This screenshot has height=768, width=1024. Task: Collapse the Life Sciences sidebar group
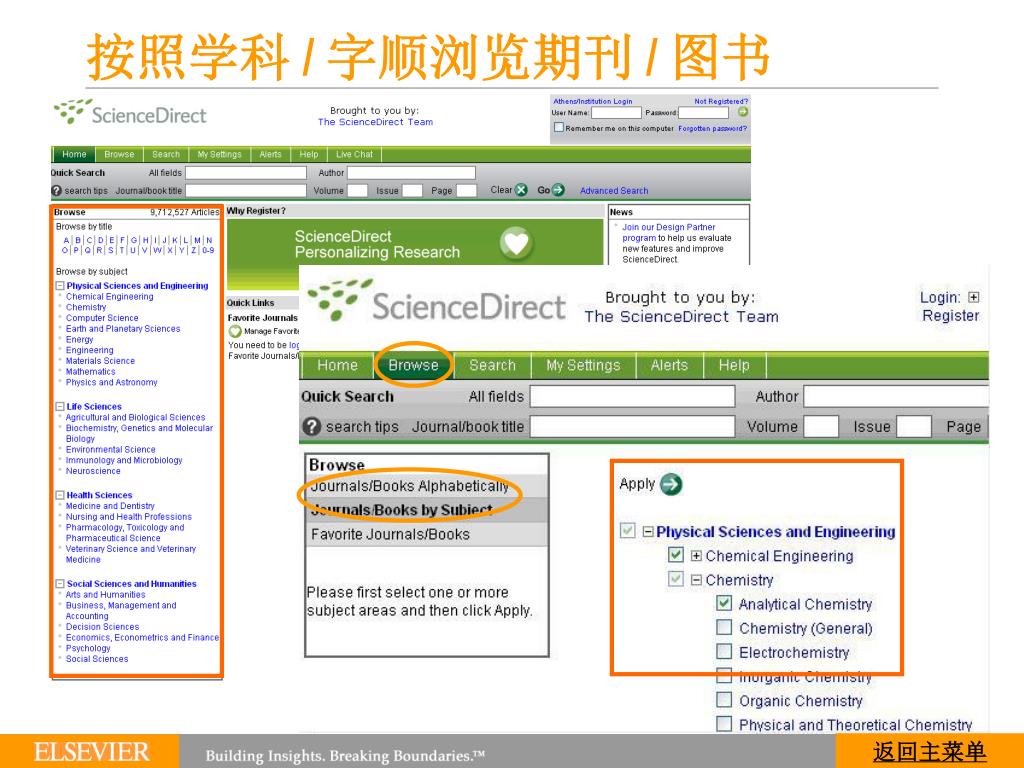60,406
